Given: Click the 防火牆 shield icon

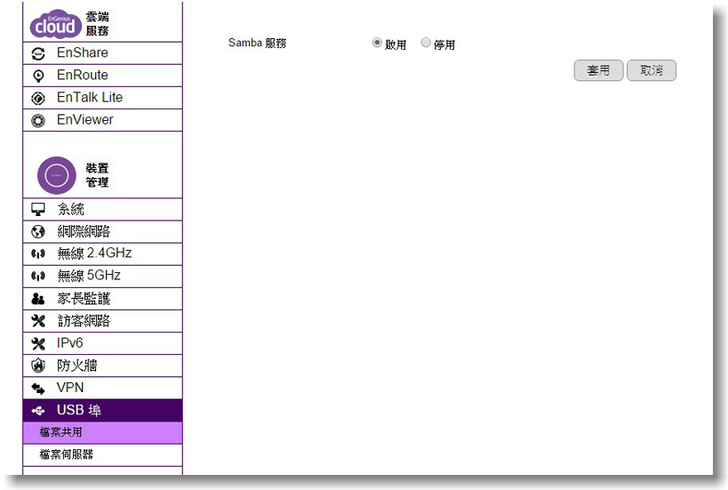Looking at the screenshot, I should point(39,365).
